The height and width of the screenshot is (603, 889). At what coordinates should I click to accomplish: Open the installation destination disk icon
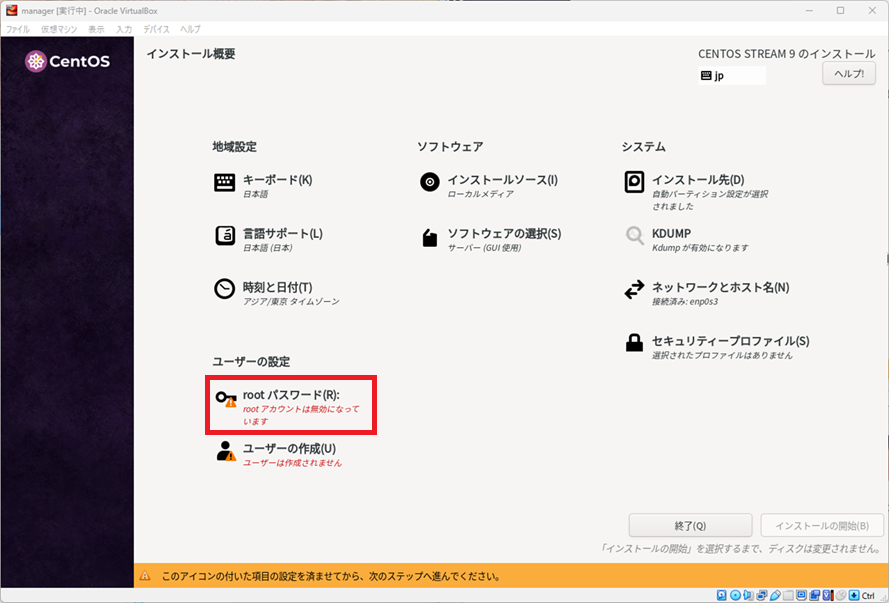(634, 182)
